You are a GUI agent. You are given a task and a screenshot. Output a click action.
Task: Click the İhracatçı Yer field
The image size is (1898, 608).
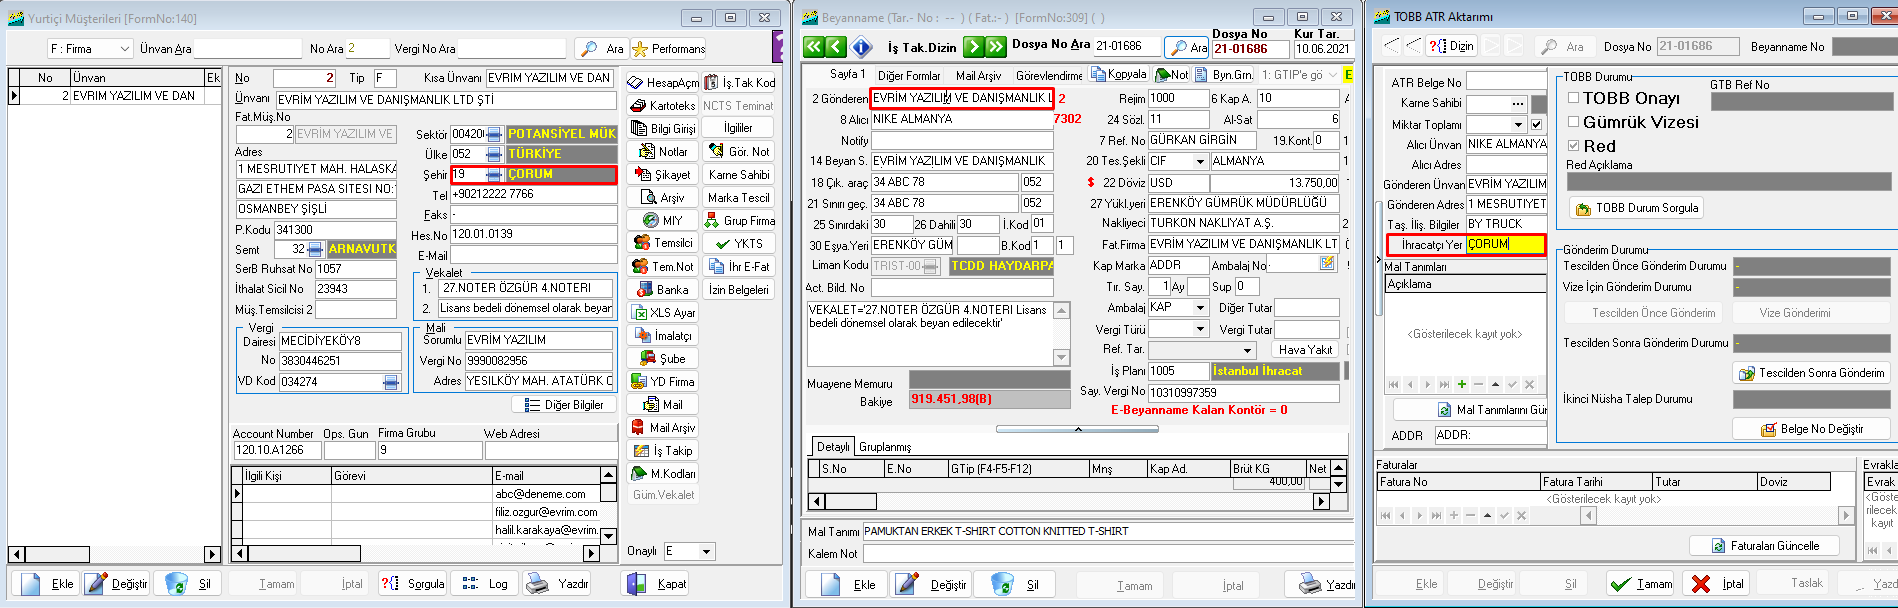(x=1506, y=244)
